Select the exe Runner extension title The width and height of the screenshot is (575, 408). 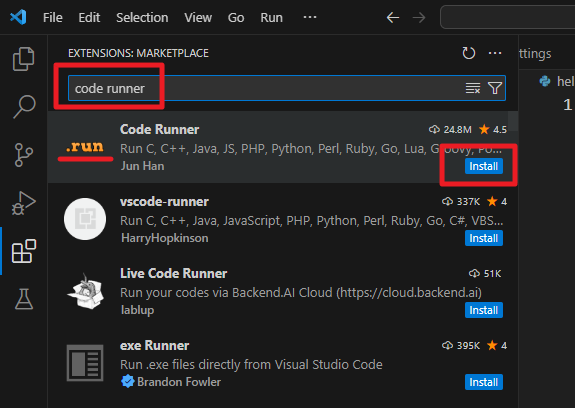coord(154,345)
